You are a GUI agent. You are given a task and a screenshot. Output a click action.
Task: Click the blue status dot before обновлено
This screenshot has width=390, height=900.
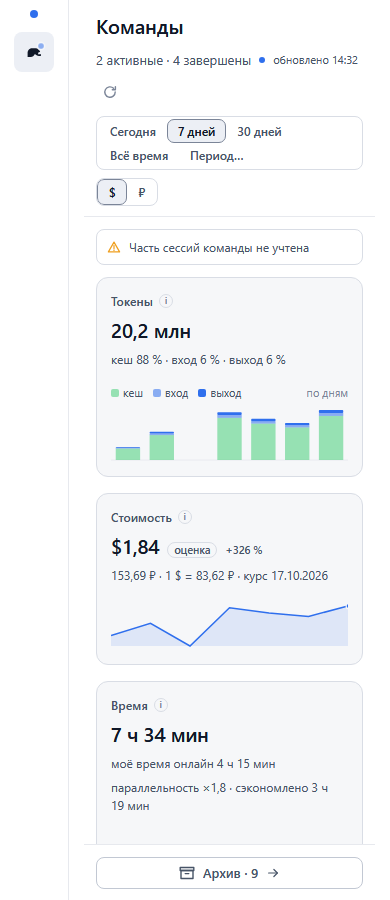[x=262, y=60]
